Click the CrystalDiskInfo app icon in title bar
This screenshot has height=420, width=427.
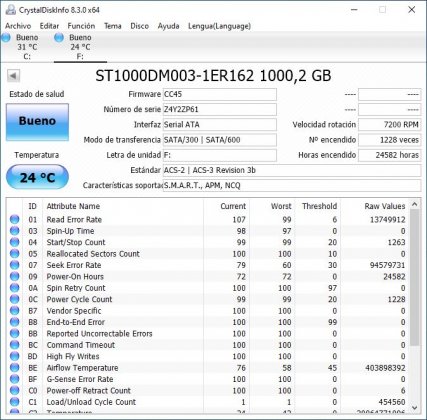click(x=10, y=10)
